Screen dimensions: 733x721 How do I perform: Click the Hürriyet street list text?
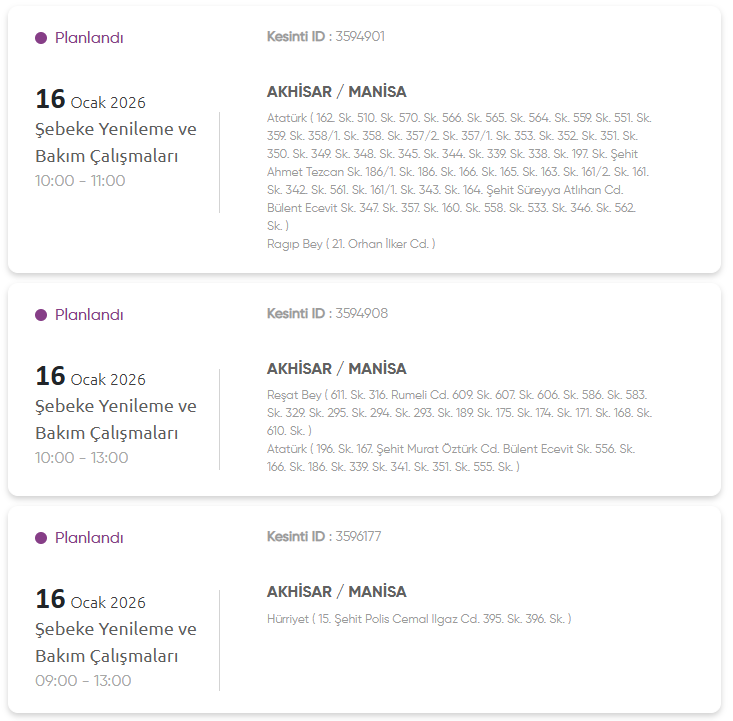(x=419, y=619)
